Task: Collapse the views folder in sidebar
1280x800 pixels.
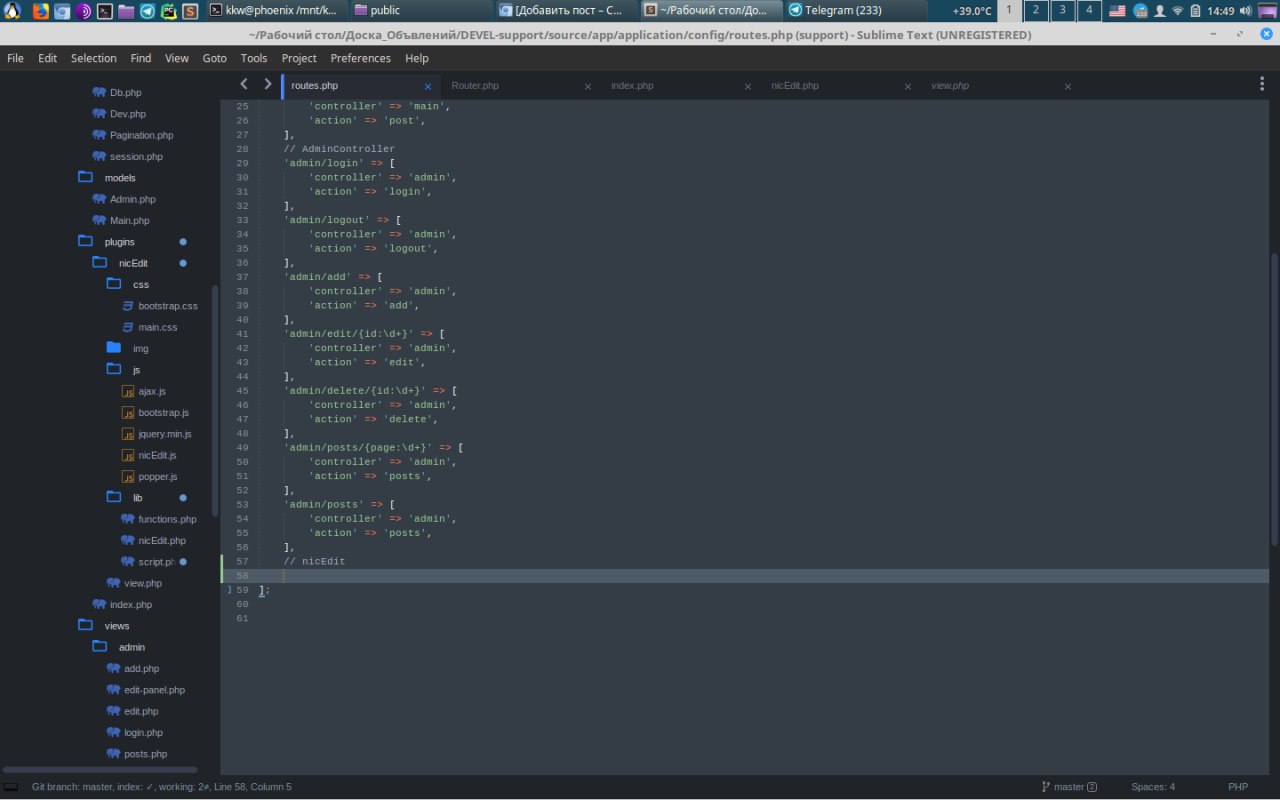Action: (86, 626)
